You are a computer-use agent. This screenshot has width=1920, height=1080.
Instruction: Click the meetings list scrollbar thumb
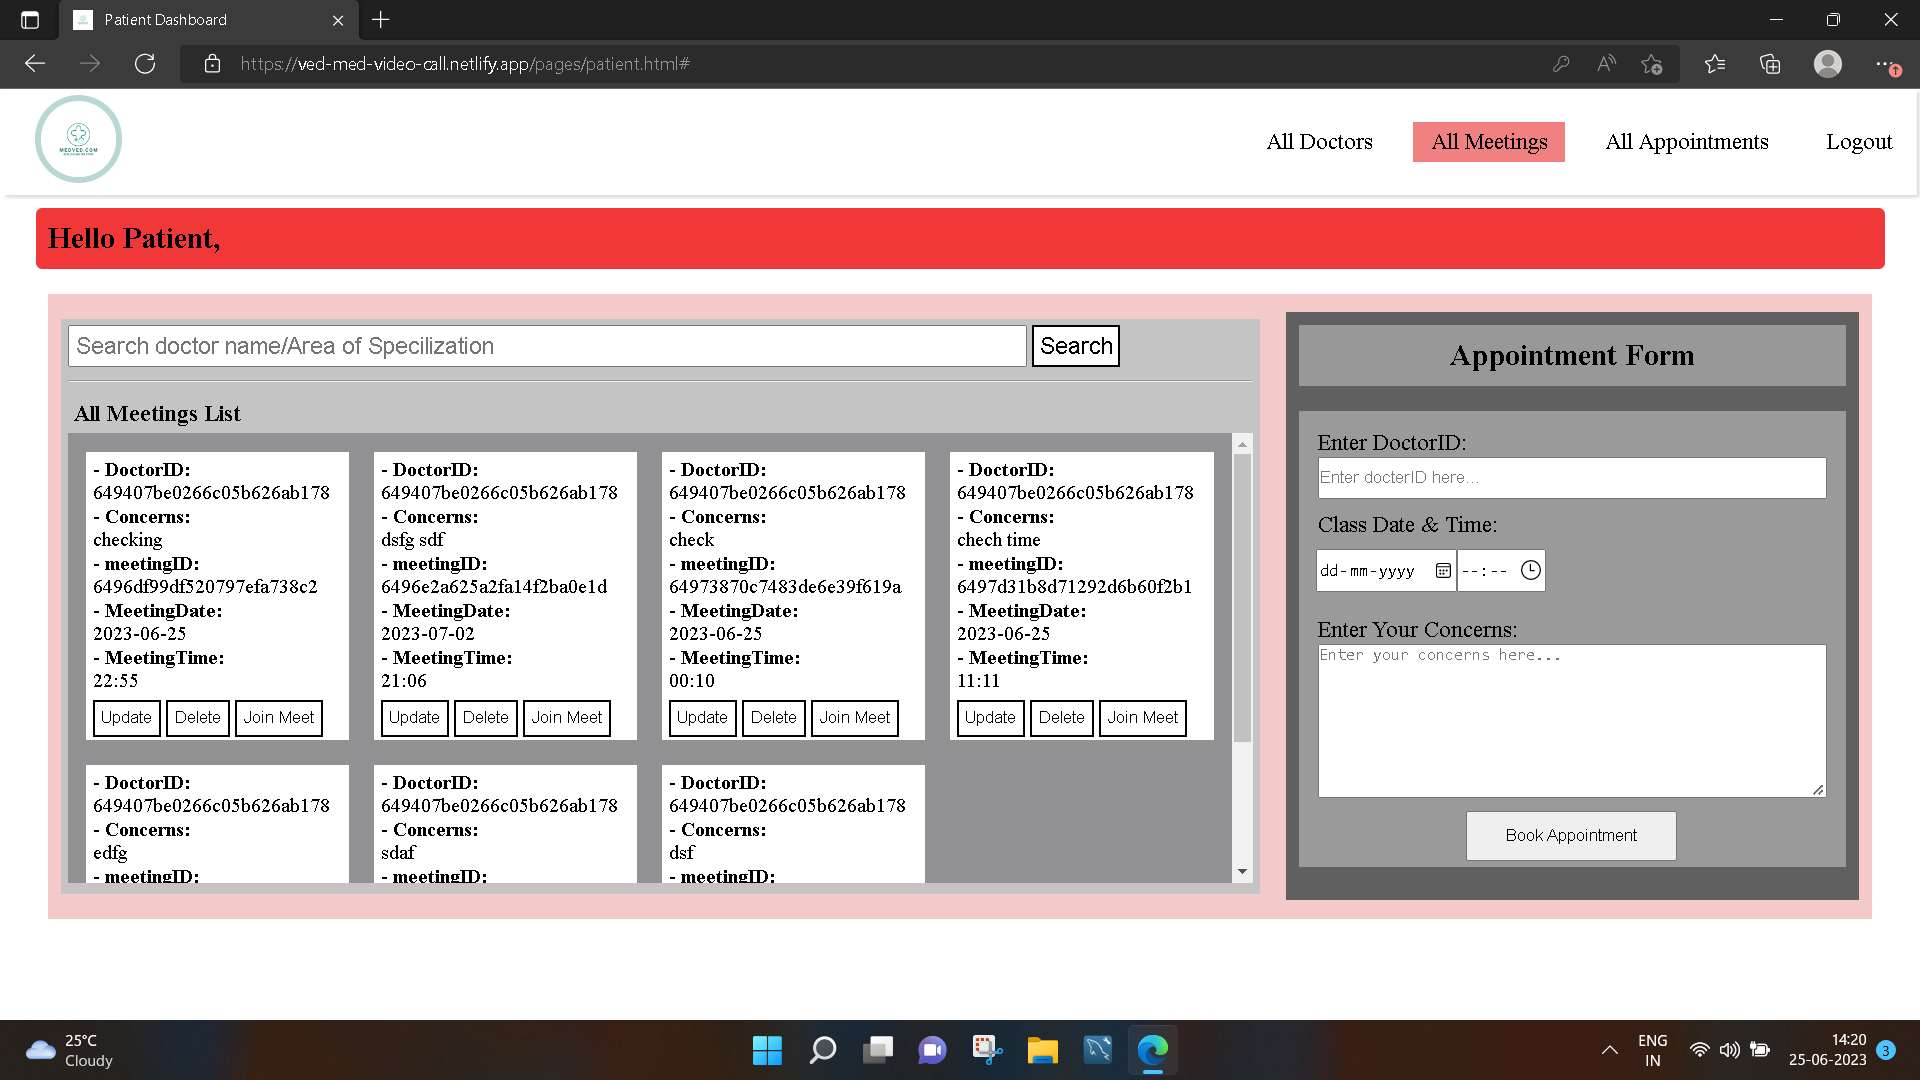[1242, 598]
